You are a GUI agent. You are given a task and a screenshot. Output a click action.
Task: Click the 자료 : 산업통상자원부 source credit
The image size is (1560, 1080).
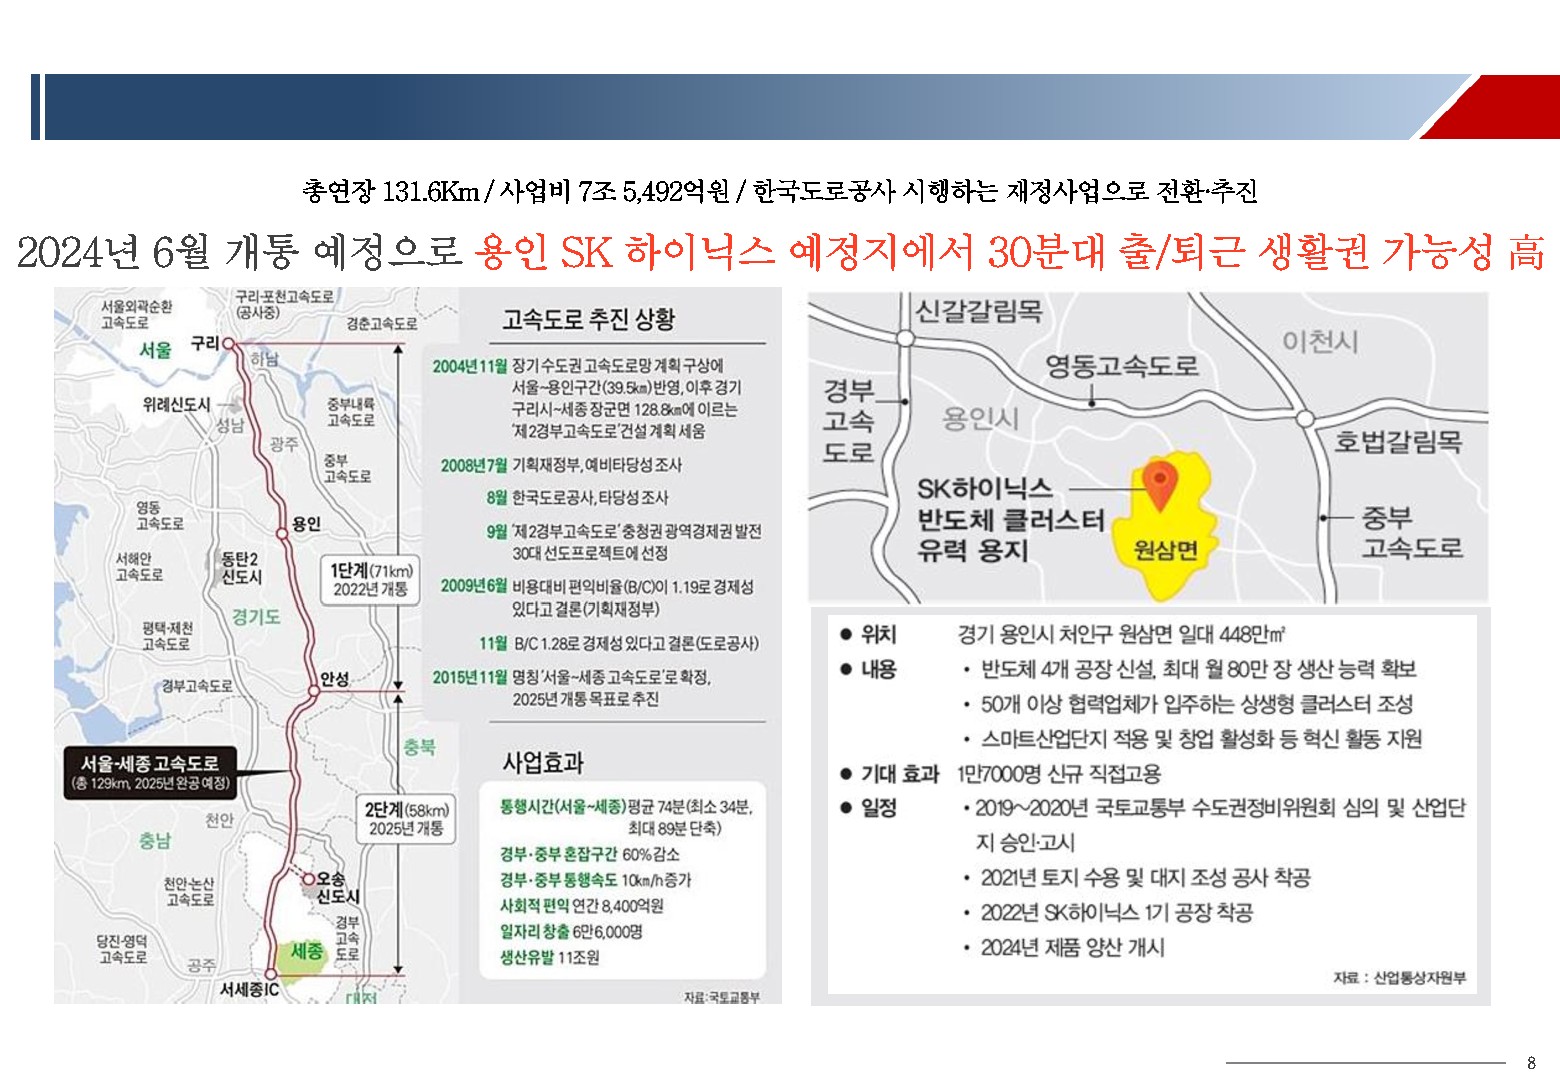click(1399, 978)
